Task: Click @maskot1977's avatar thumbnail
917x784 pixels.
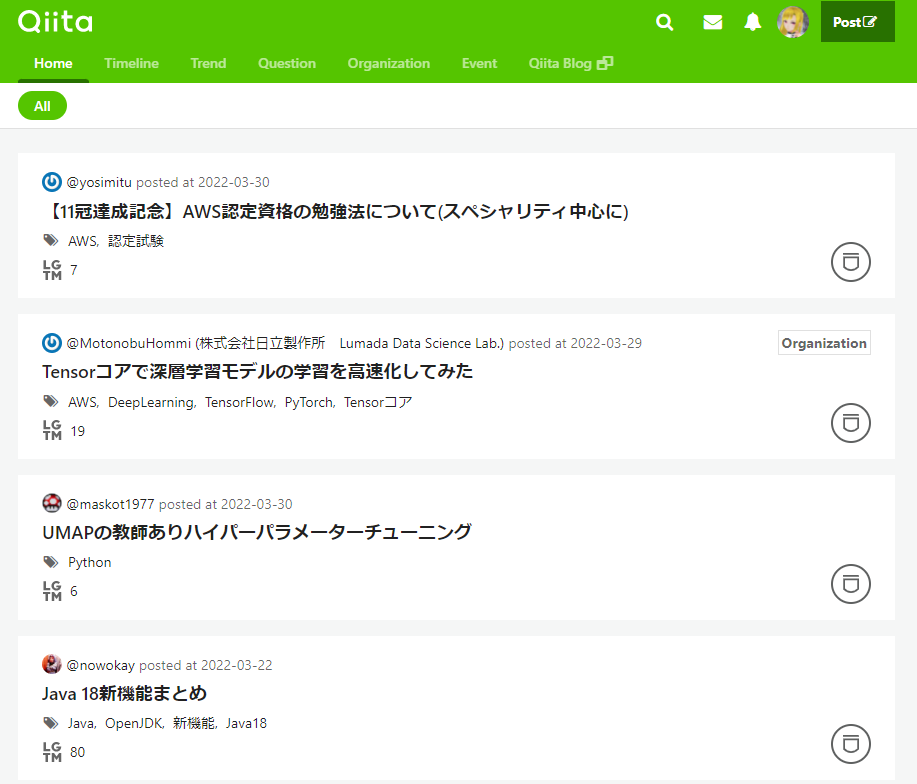Action: pyautogui.click(x=51, y=503)
